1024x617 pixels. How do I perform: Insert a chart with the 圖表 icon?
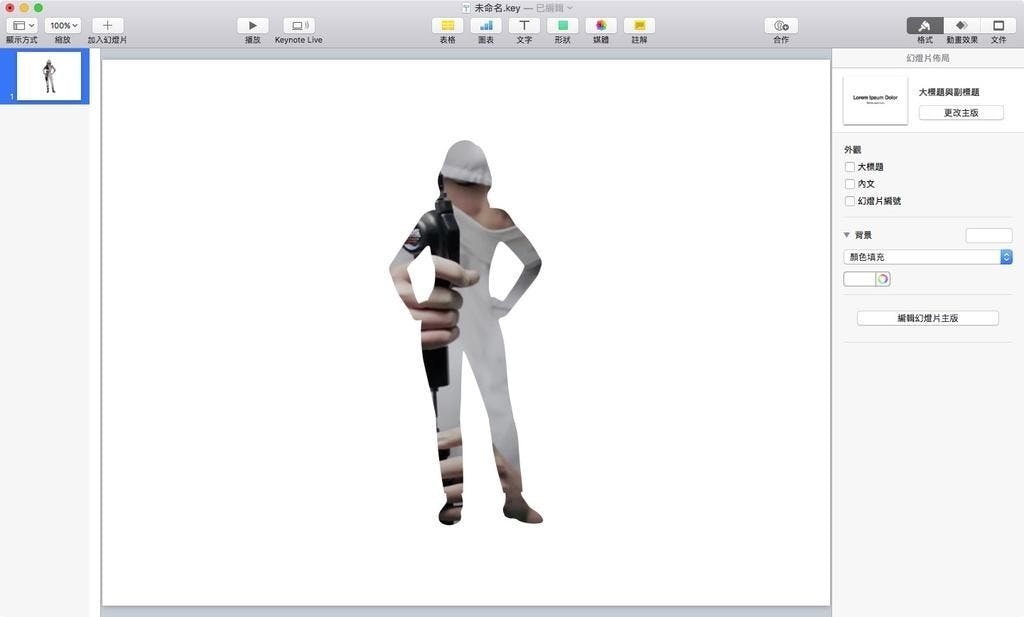coord(485,25)
